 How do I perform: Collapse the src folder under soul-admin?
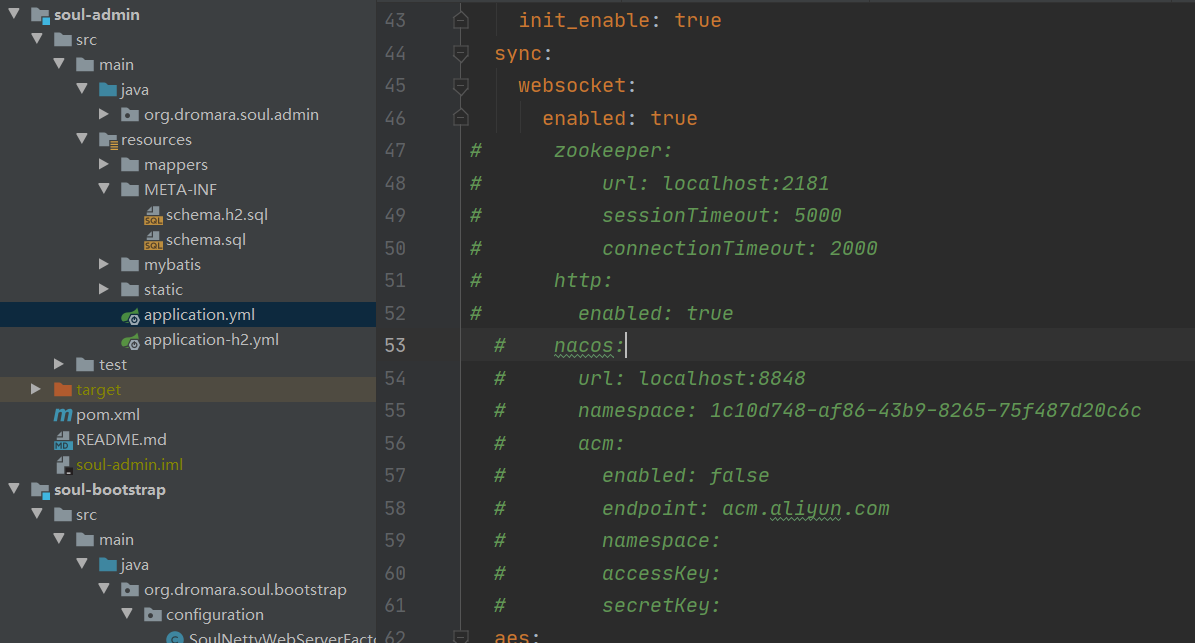37,39
